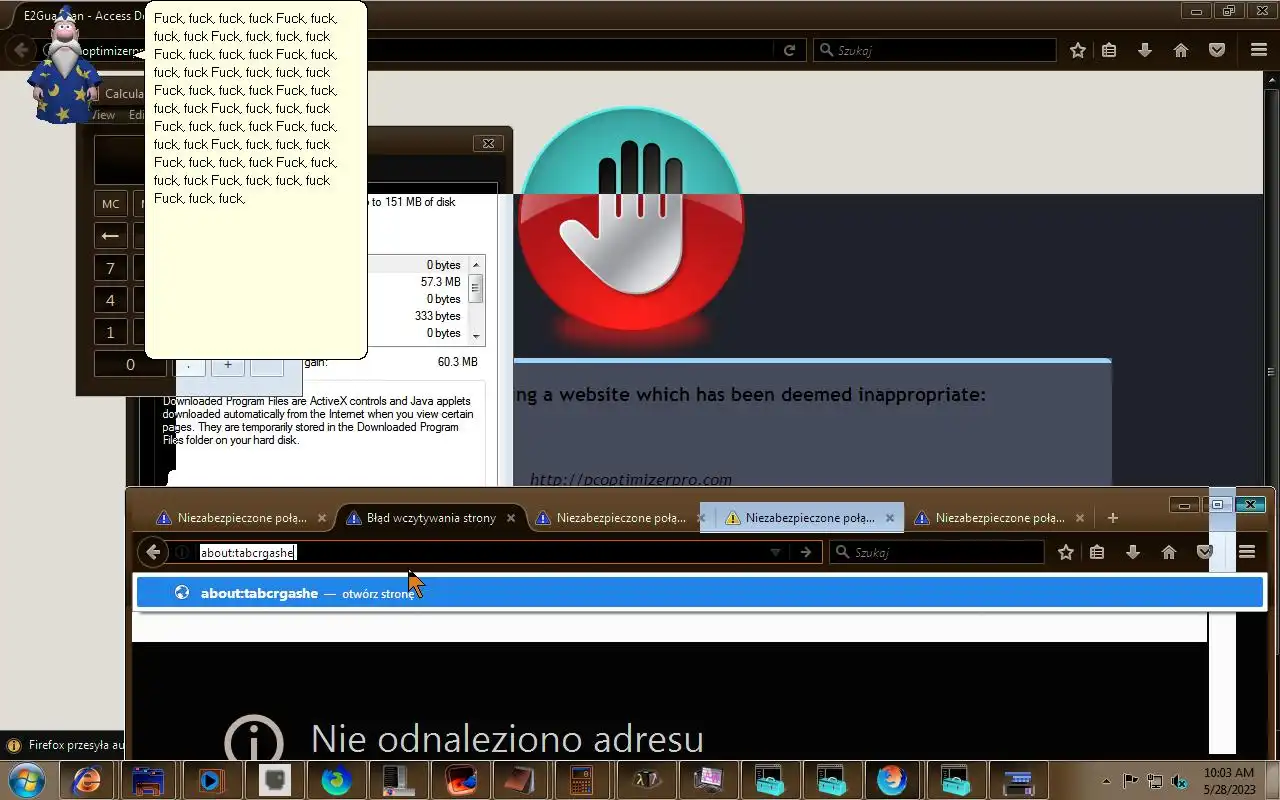This screenshot has width=1280, height=800.
Task: Open bookmarks list icon in front Firefox window
Action: [1097, 552]
